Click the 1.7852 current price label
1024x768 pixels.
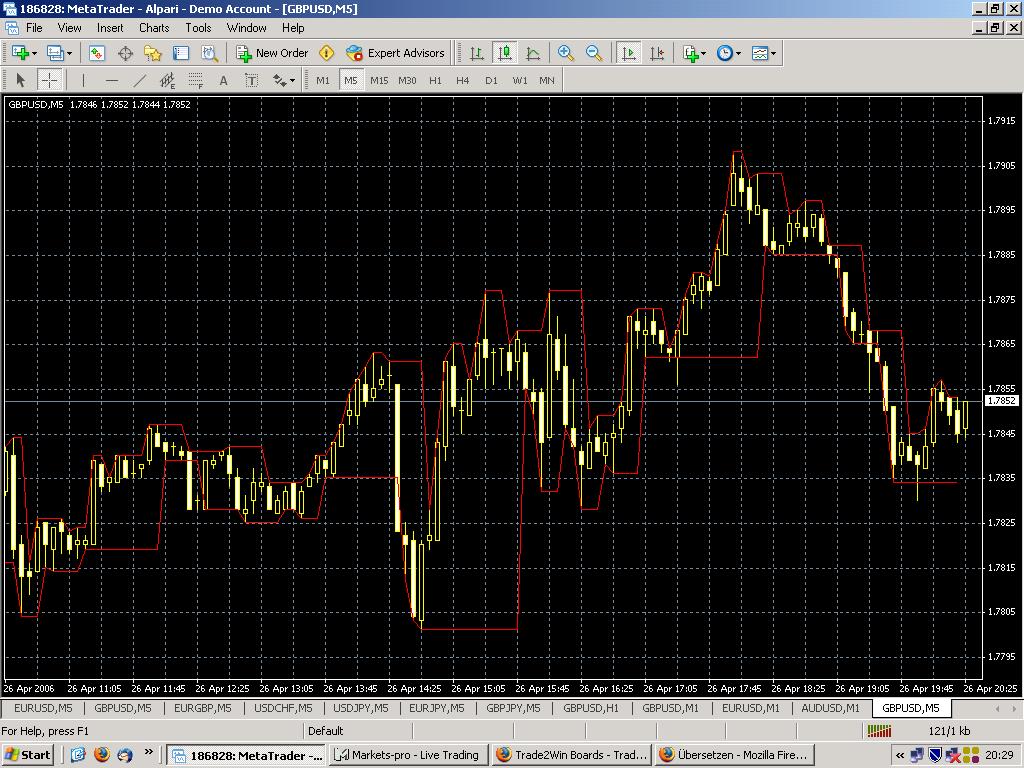tap(1001, 400)
